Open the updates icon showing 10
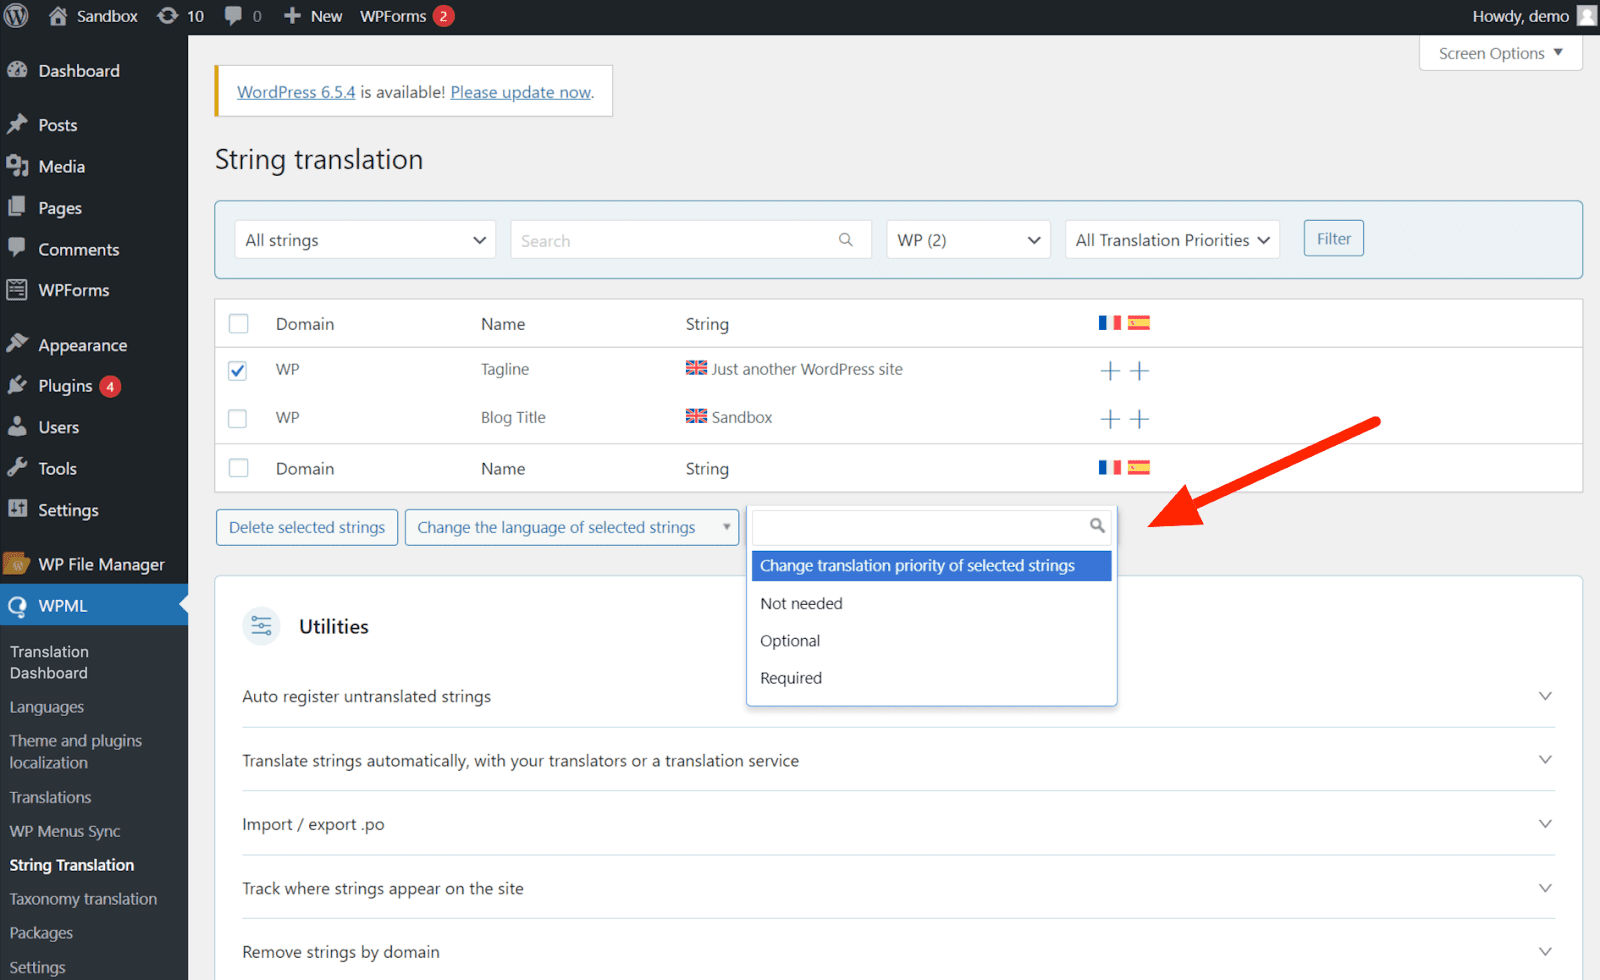The image size is (1600, 980). pyautogui.click(x=168, y=16)
